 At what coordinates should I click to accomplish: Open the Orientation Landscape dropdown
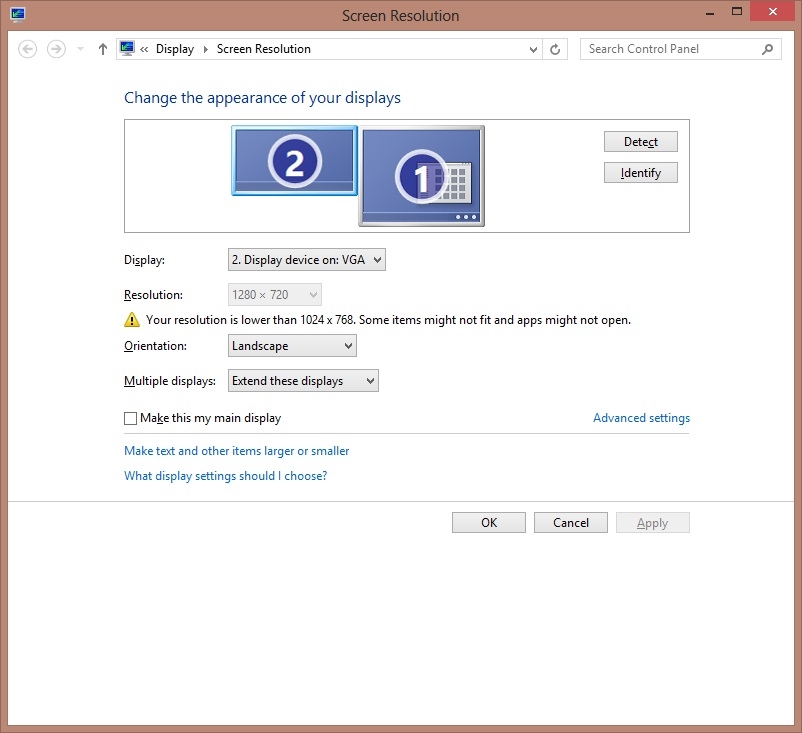pos(292,346)
